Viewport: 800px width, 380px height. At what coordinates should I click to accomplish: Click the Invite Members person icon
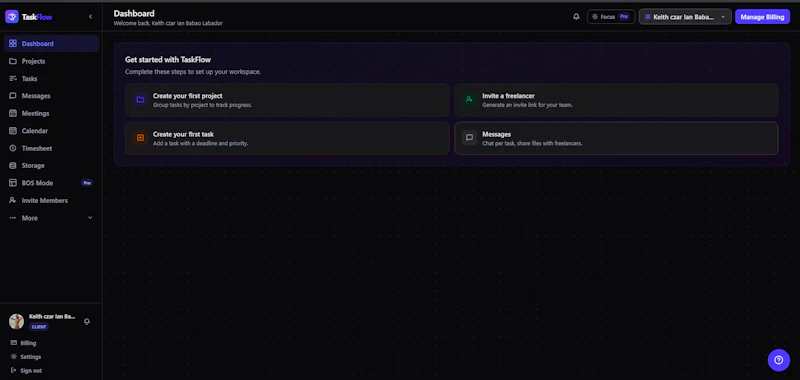click(x=13, y=200)
